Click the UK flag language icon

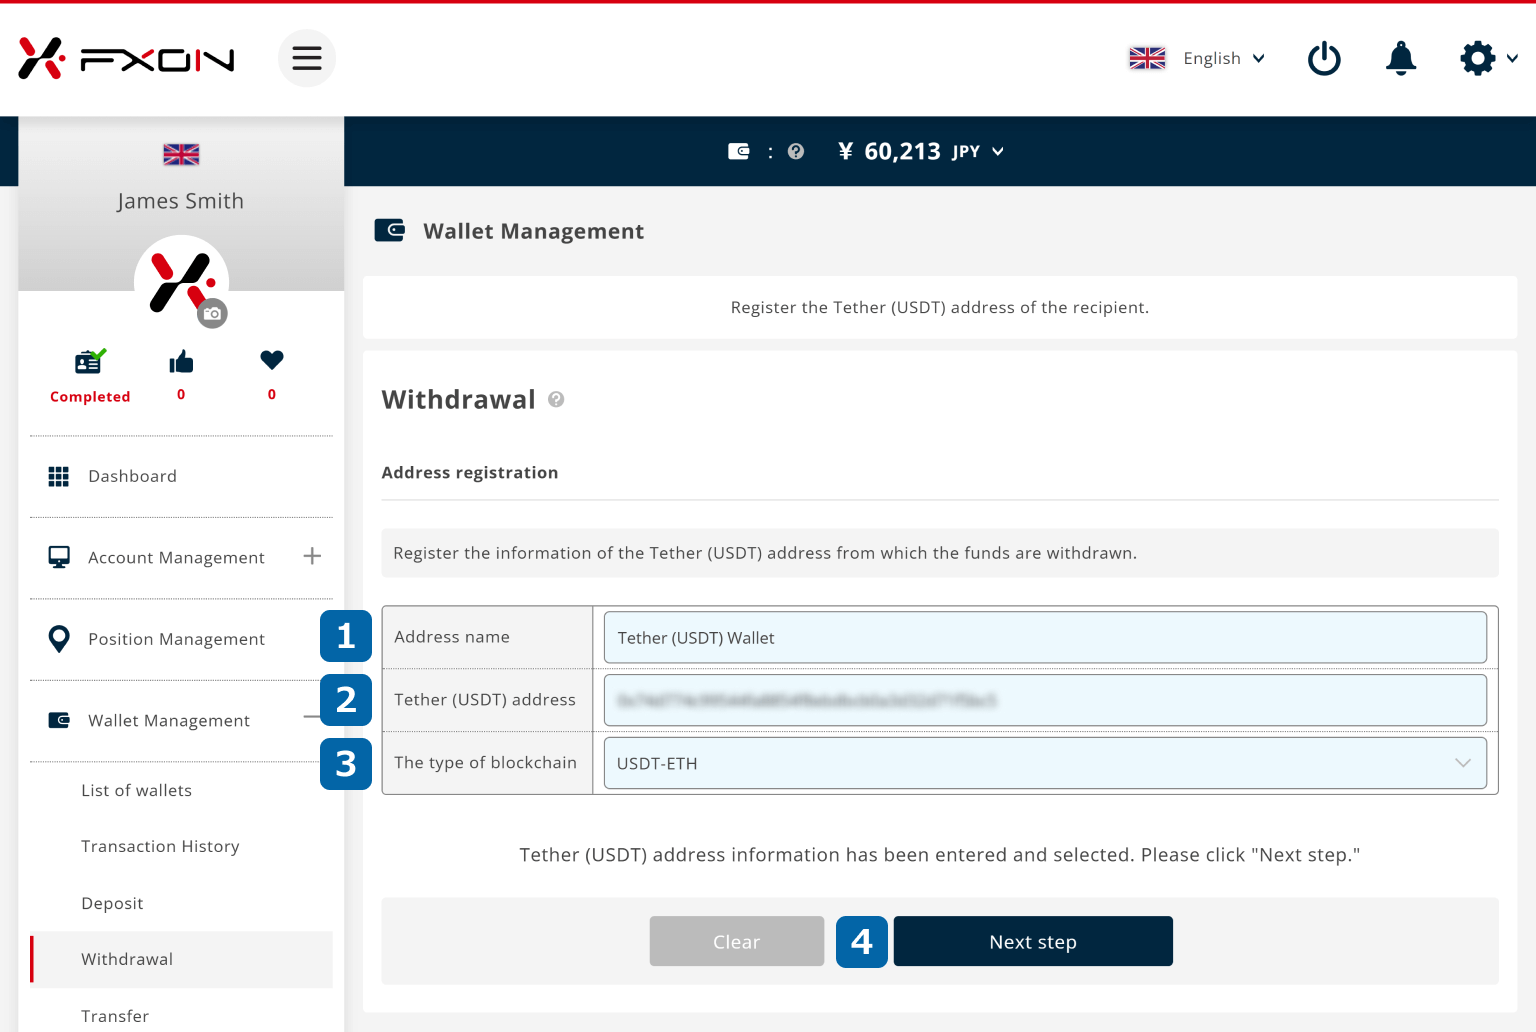point(1147,58)
